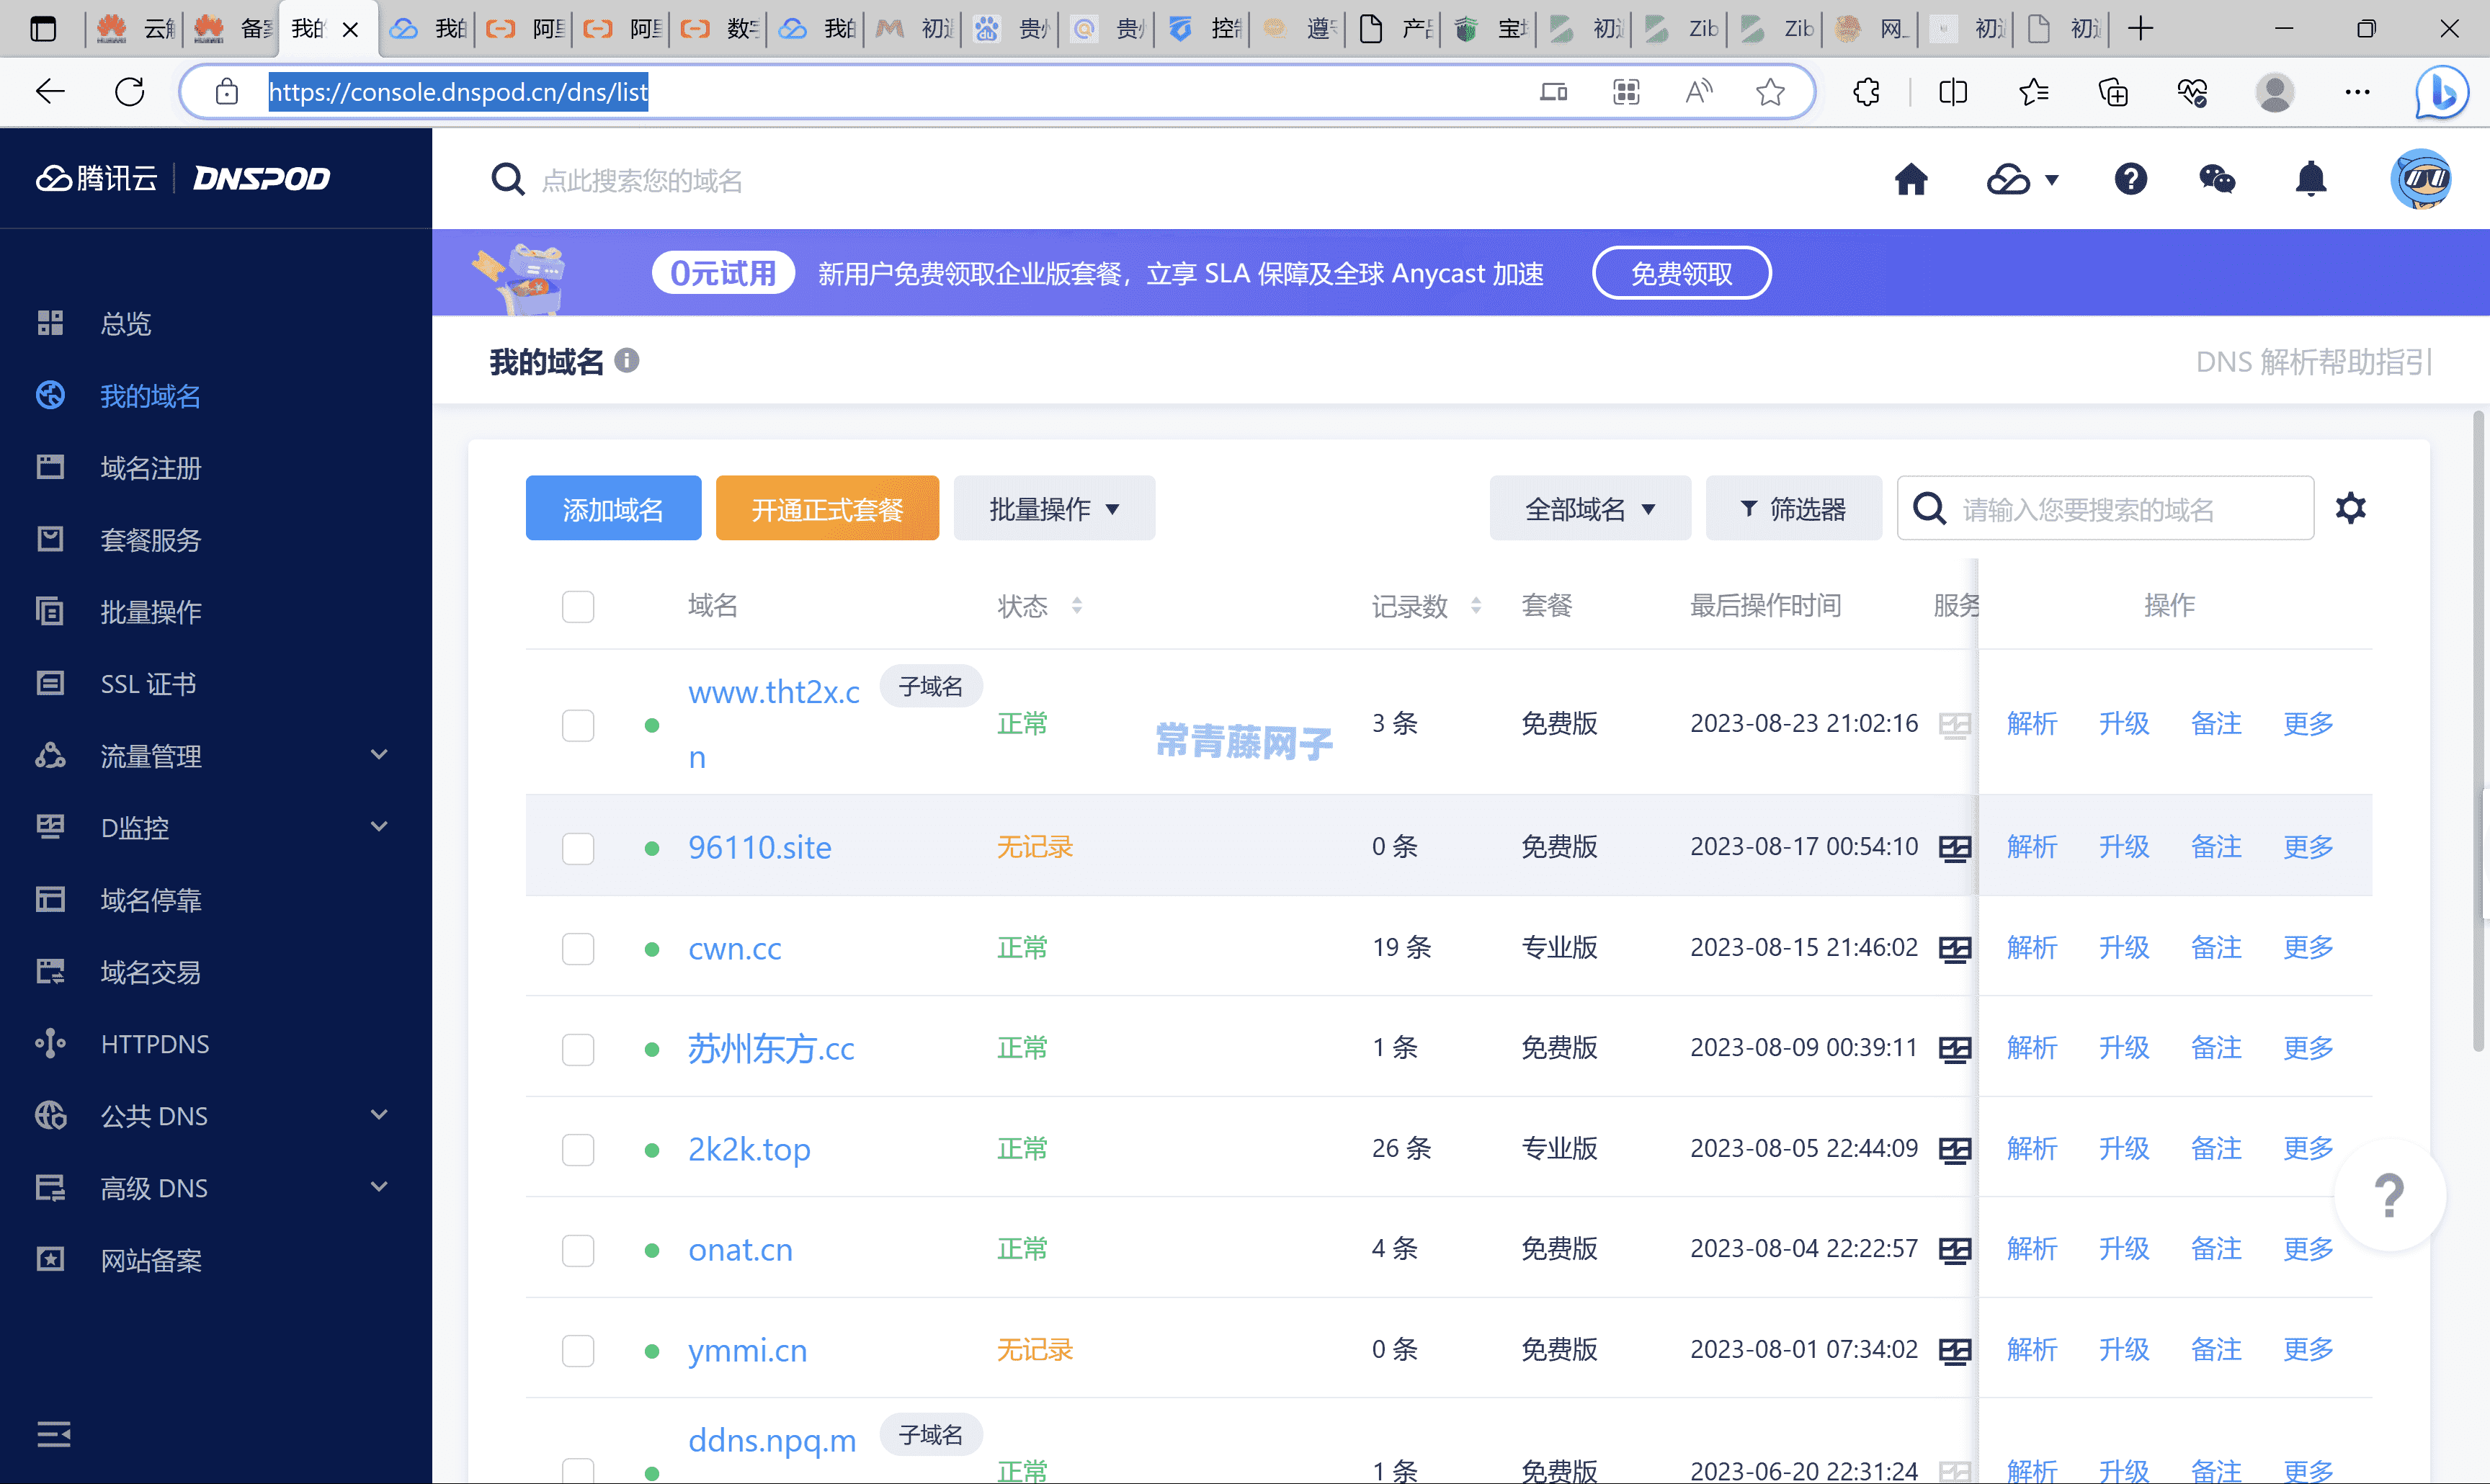Check the www.tht2x.cn row checkbox
This screenshot has width=2490, height=1484.
(578, 725)
